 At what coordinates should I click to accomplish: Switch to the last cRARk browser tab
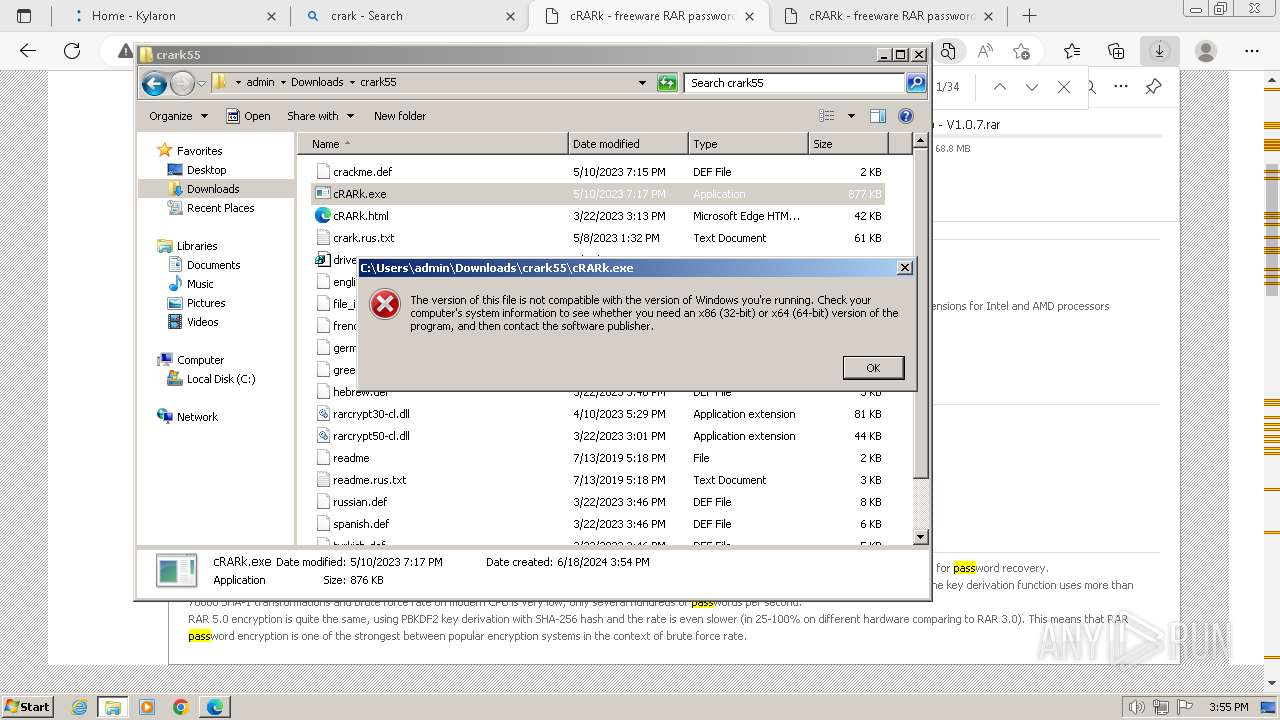(x=888, y=16)
